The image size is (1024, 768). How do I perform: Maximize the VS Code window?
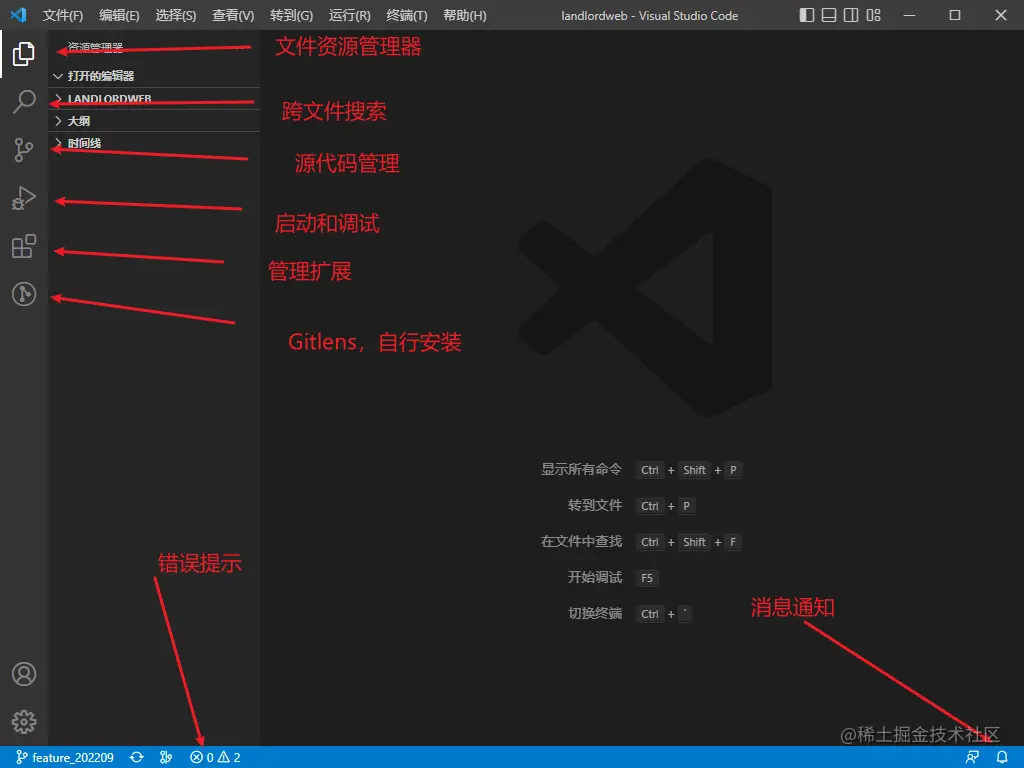pyautogui.click(x=955, y=15)
